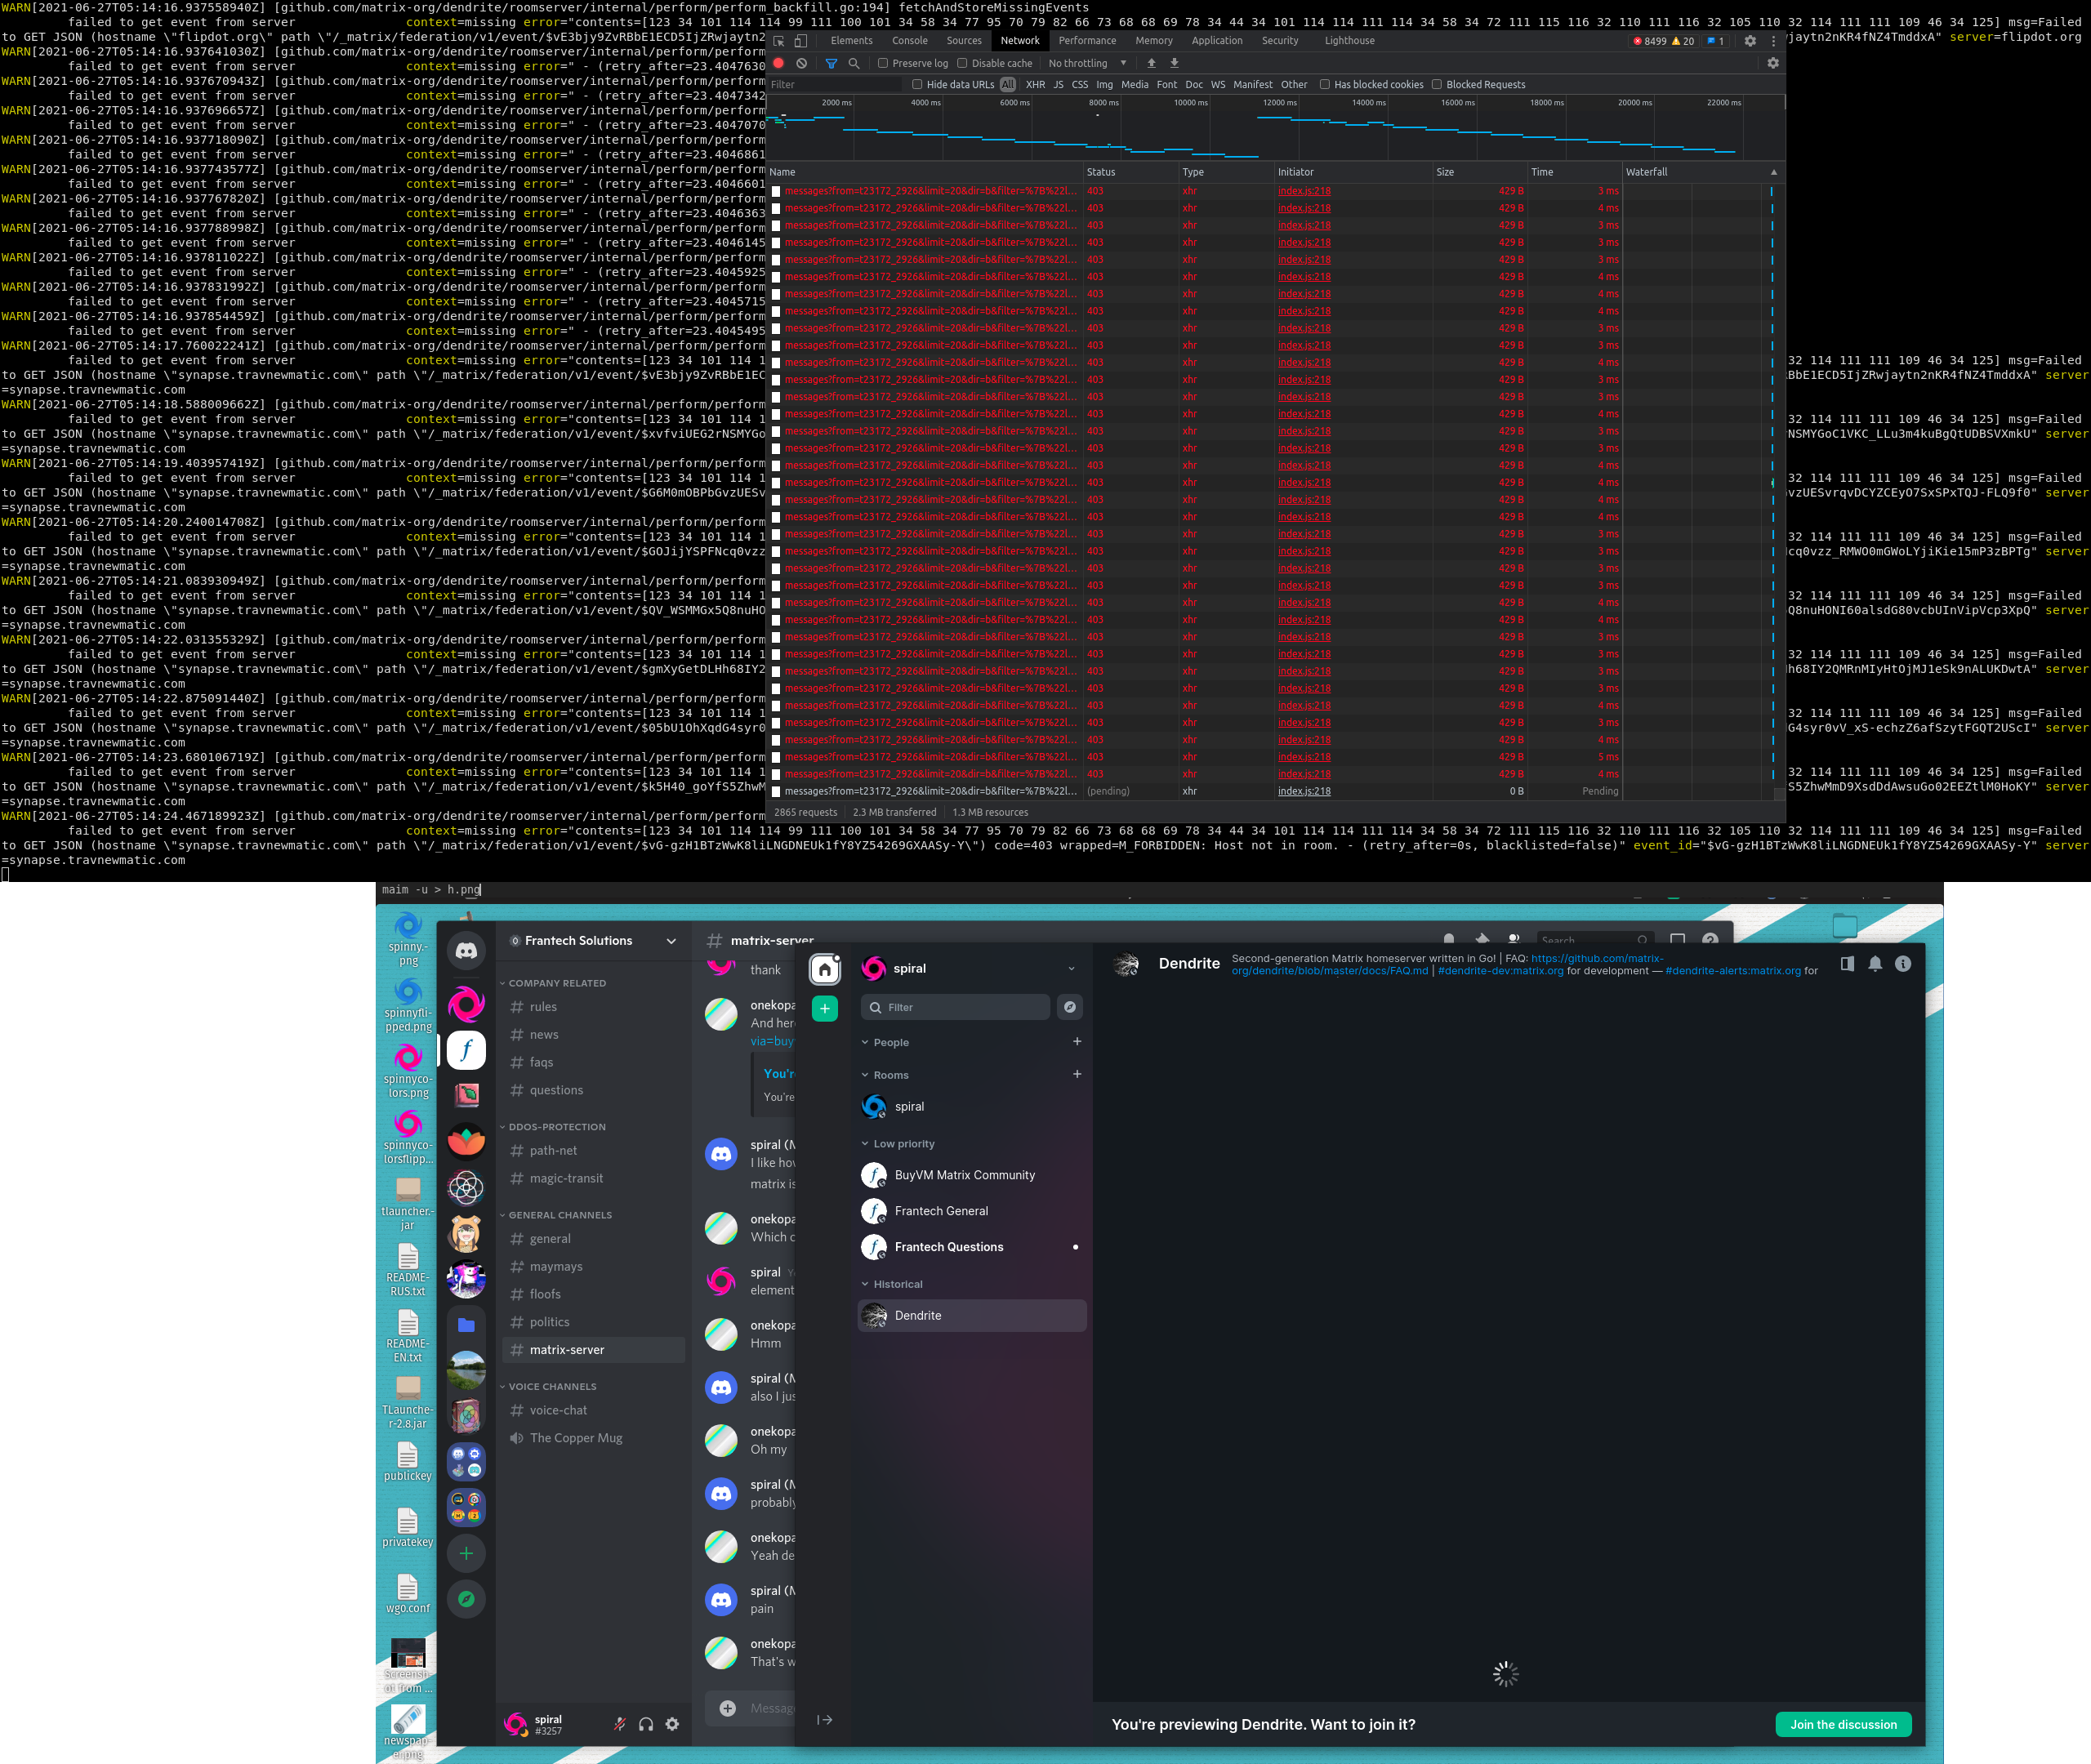
Task: Open the network search magnifier icon
Action: [x=854, y=63]
